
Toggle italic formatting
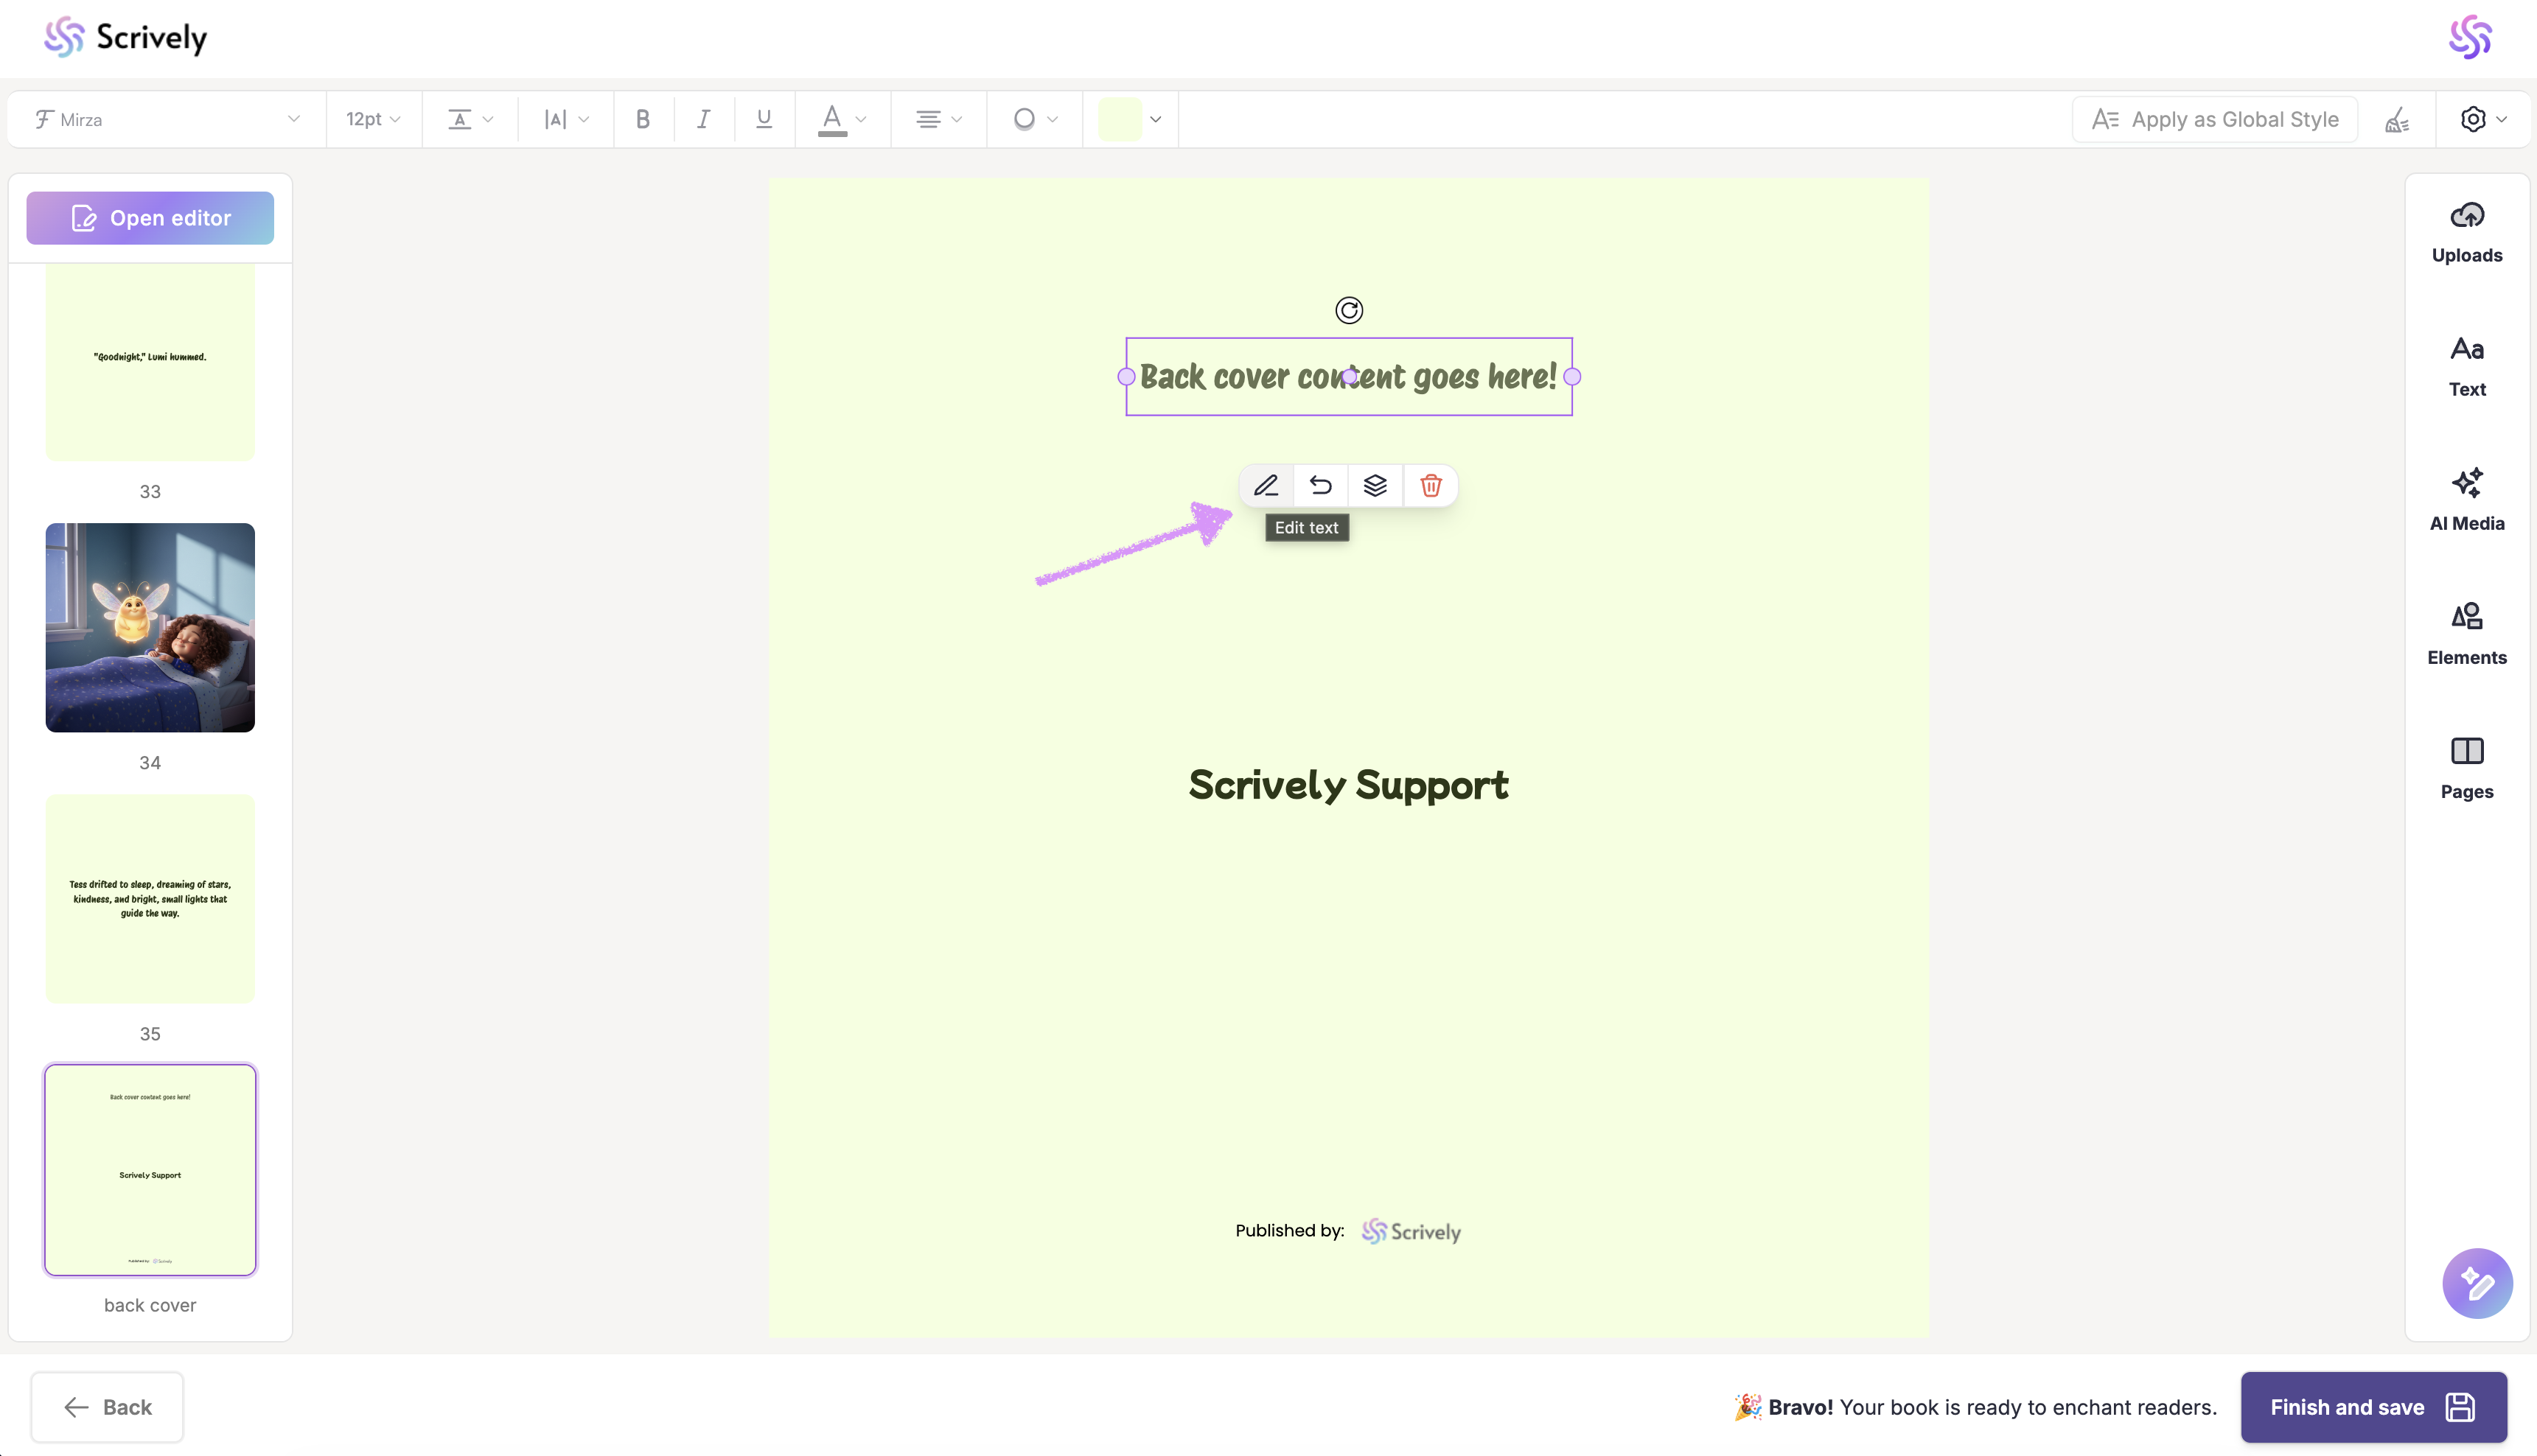[x=704, y=120]
